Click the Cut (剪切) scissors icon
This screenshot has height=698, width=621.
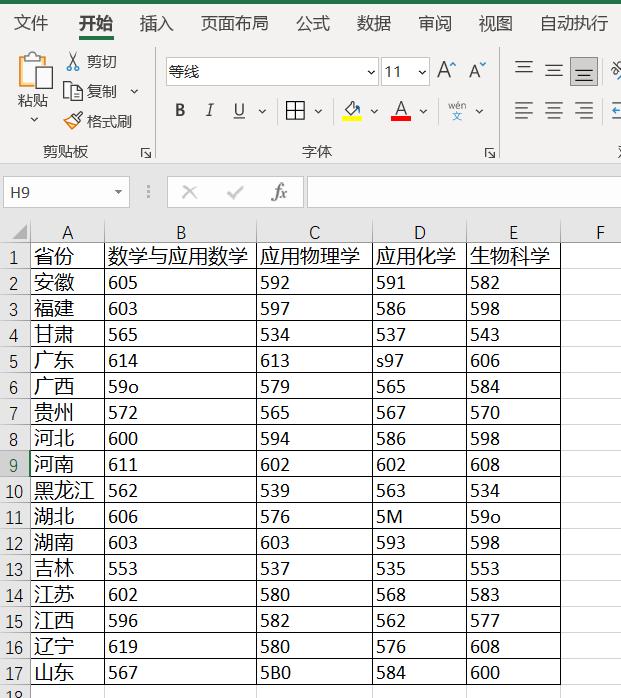coord(73,61)
